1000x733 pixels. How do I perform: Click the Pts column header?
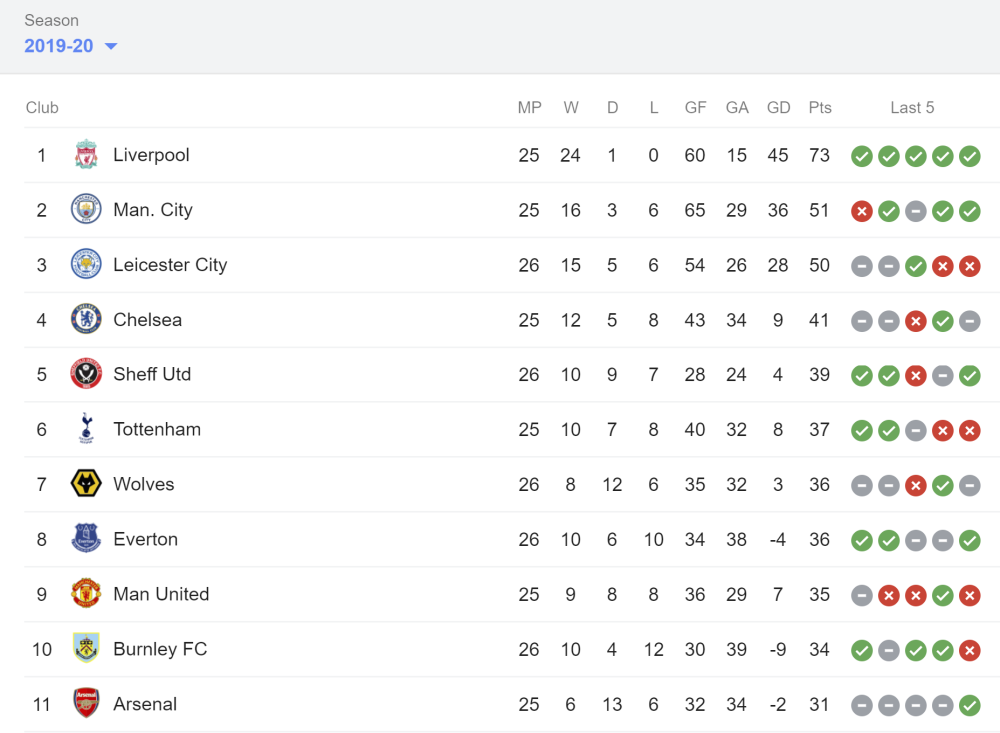click(820, 107)
